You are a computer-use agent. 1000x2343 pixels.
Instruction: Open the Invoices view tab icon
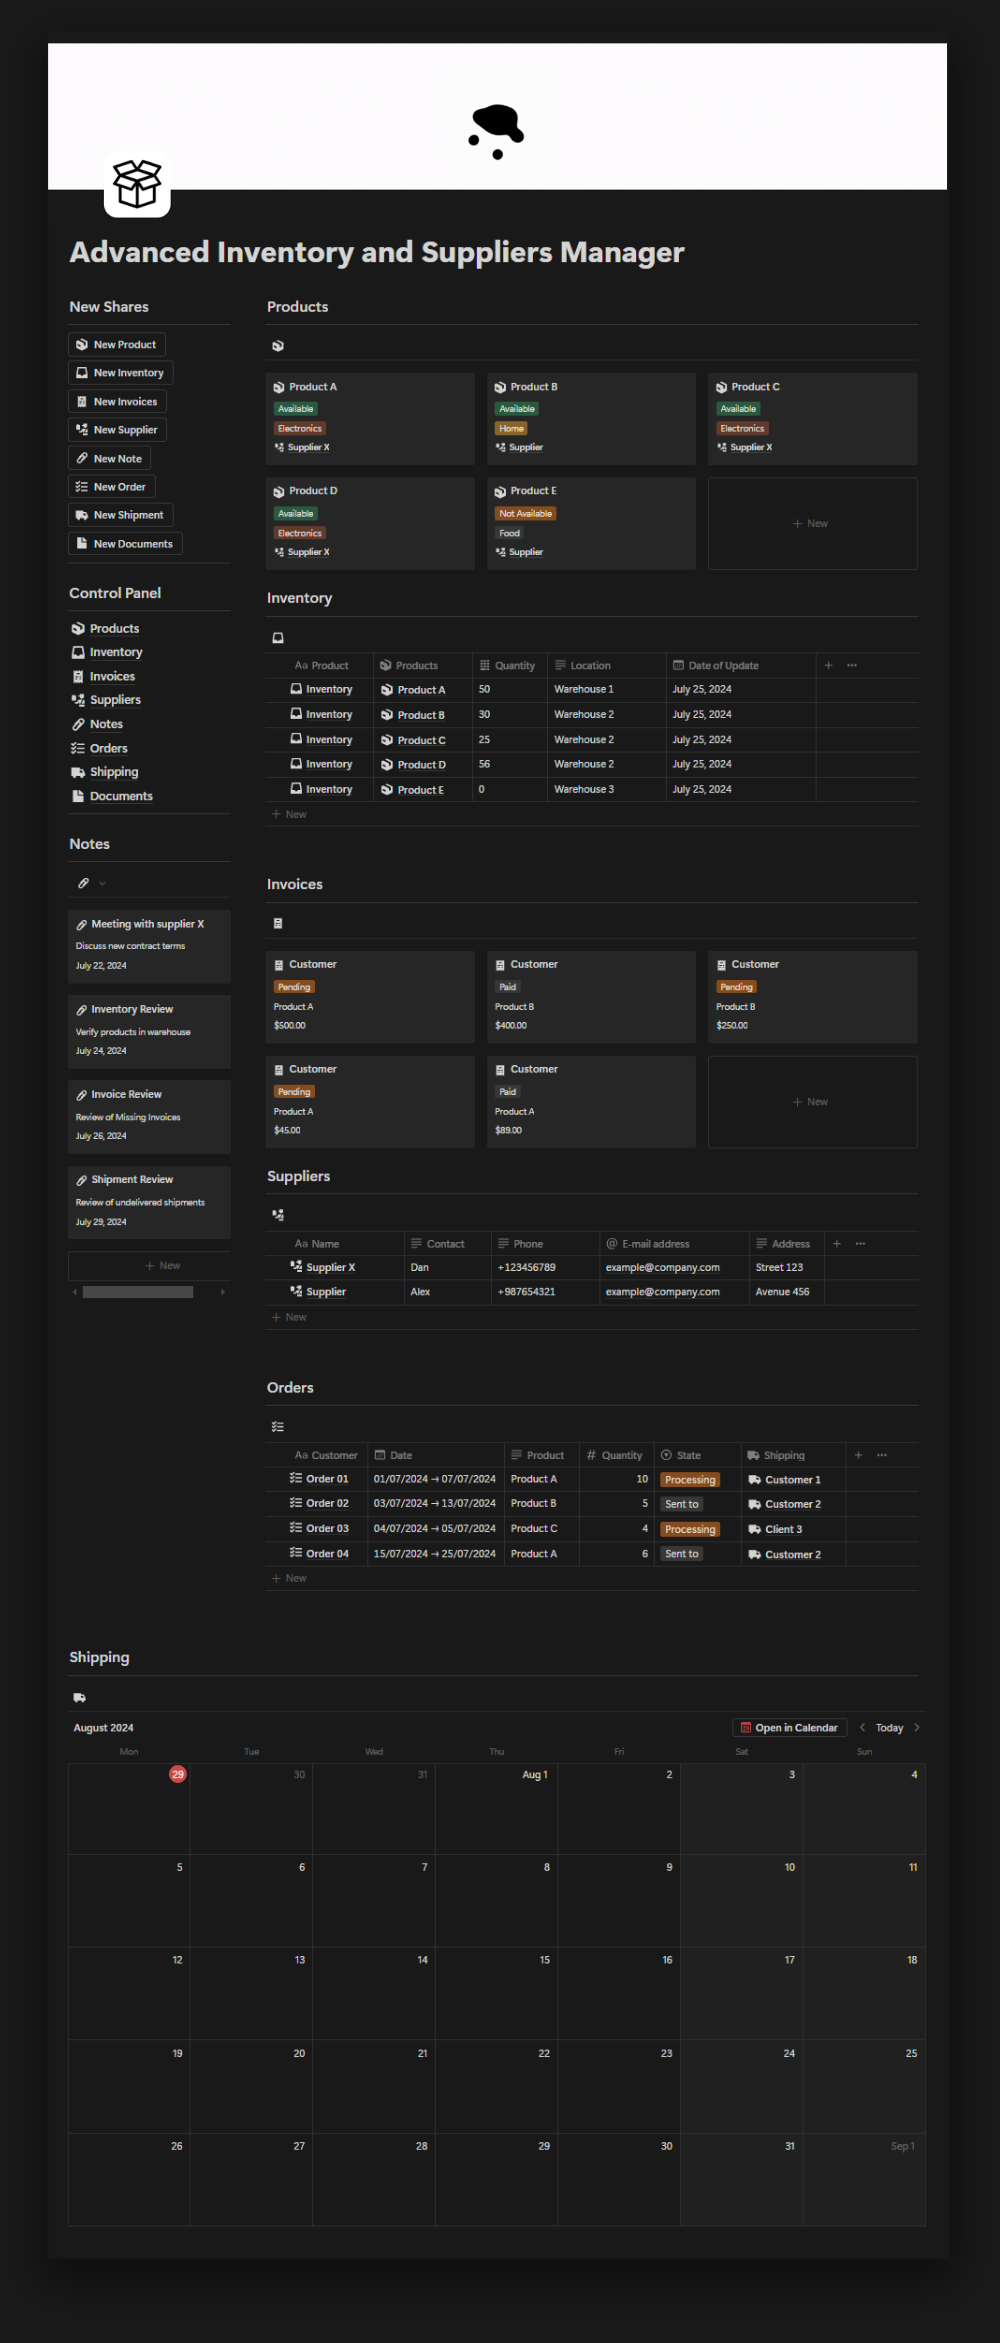(278, 924)
